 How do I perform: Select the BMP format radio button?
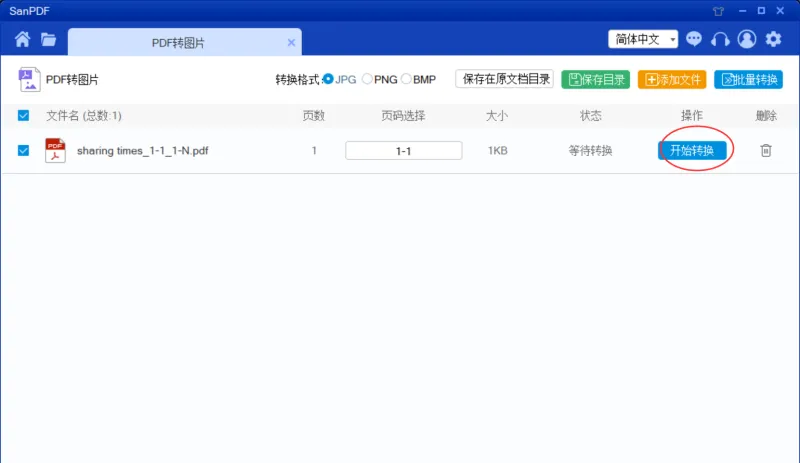click(x=406, y=79)
